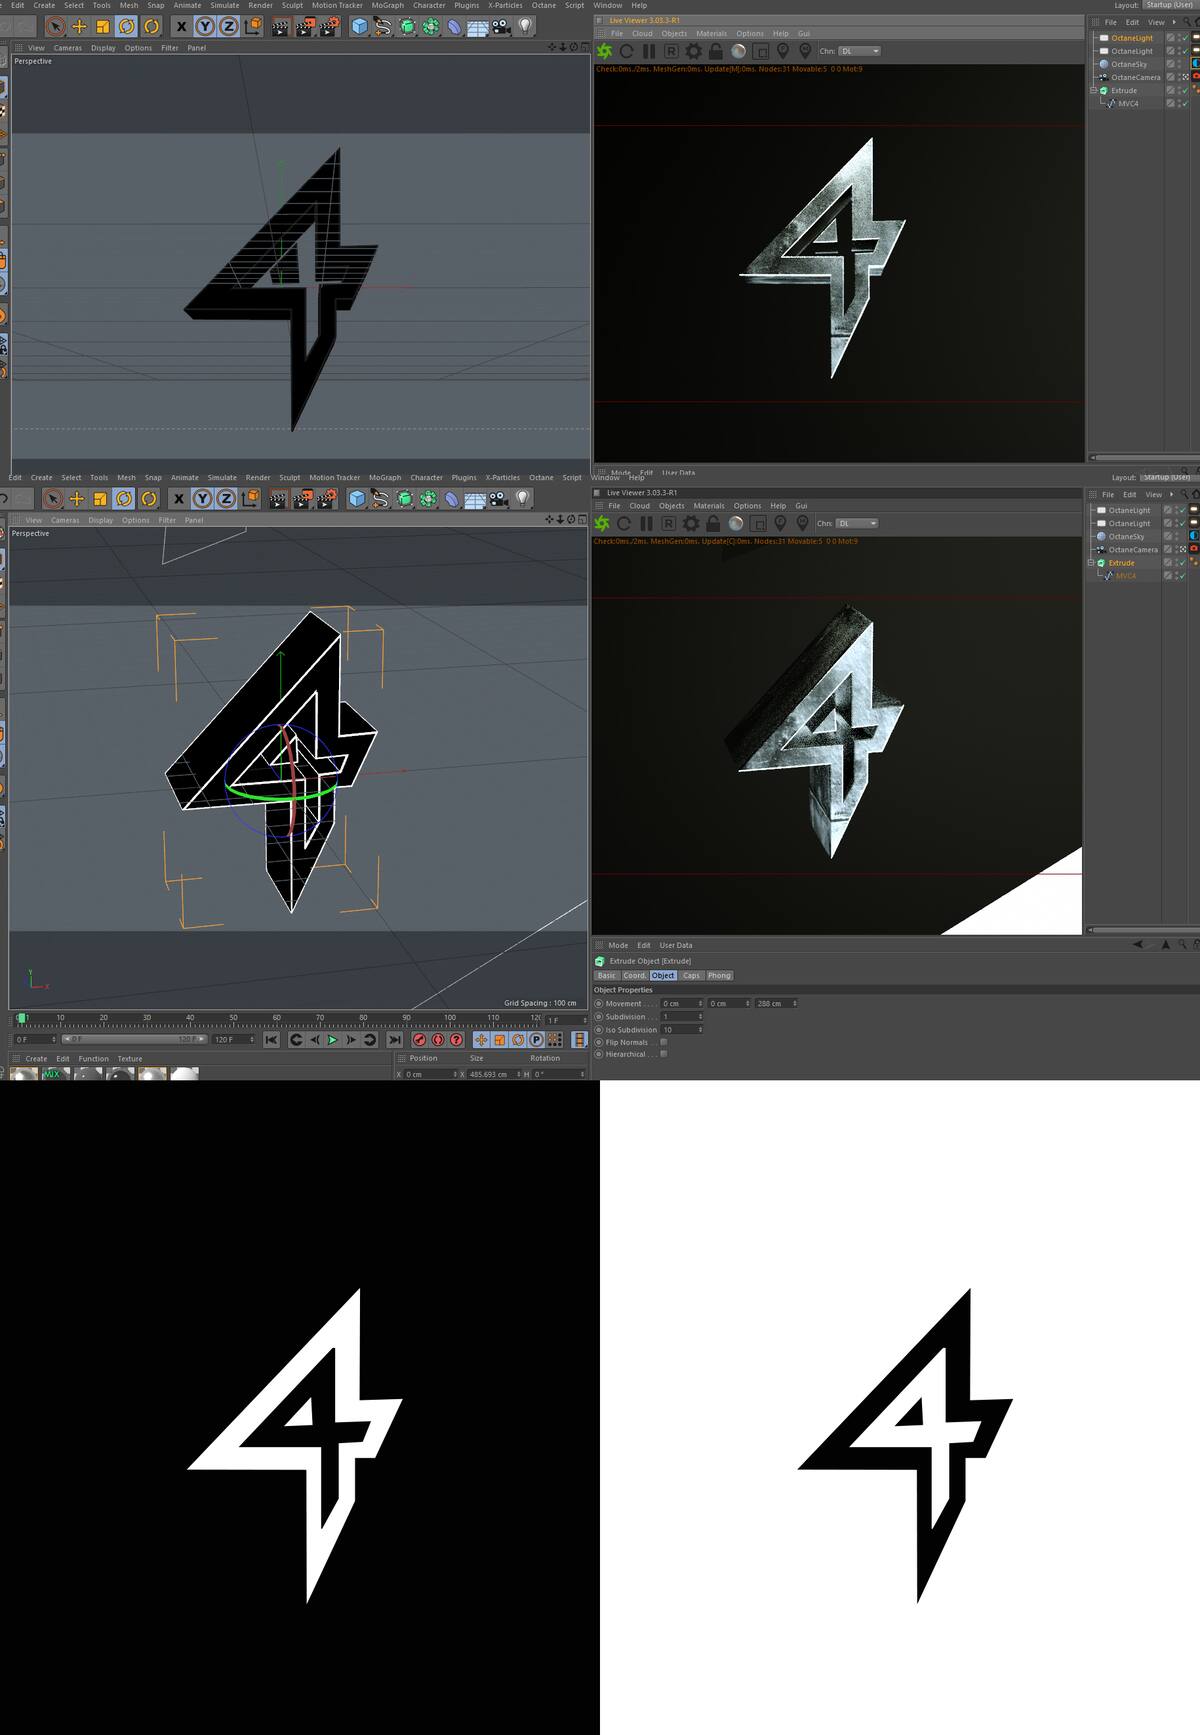This screenshot has width=1200, height=1735.
Task: Select Move tool in lower toolbar
Action: tap(77, 498)
